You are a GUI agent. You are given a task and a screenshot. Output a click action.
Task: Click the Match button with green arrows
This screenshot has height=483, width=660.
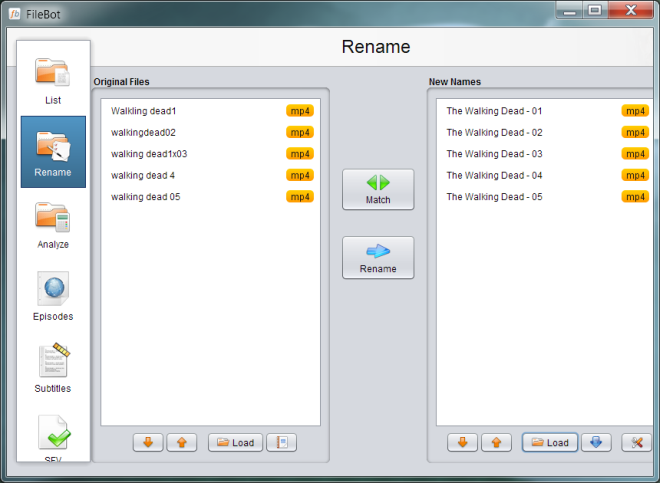pyautogui.click(x=377, y=189)
